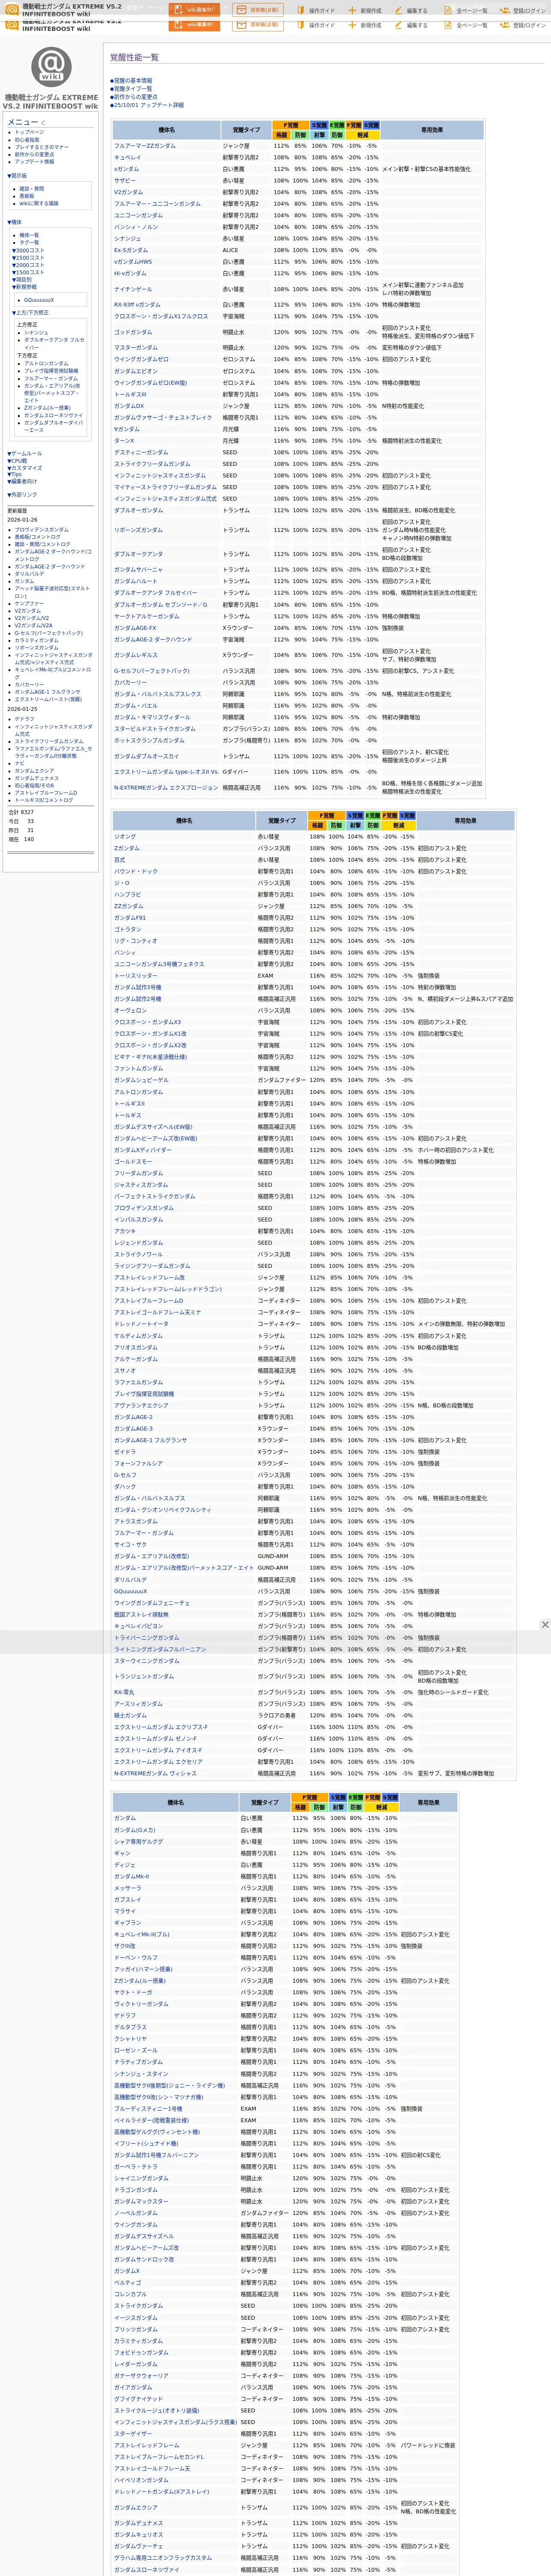This screenshot has height=2576, width=551.
Task: Open フルアーマーZZガンダム in the table
Action: [144, 146]
